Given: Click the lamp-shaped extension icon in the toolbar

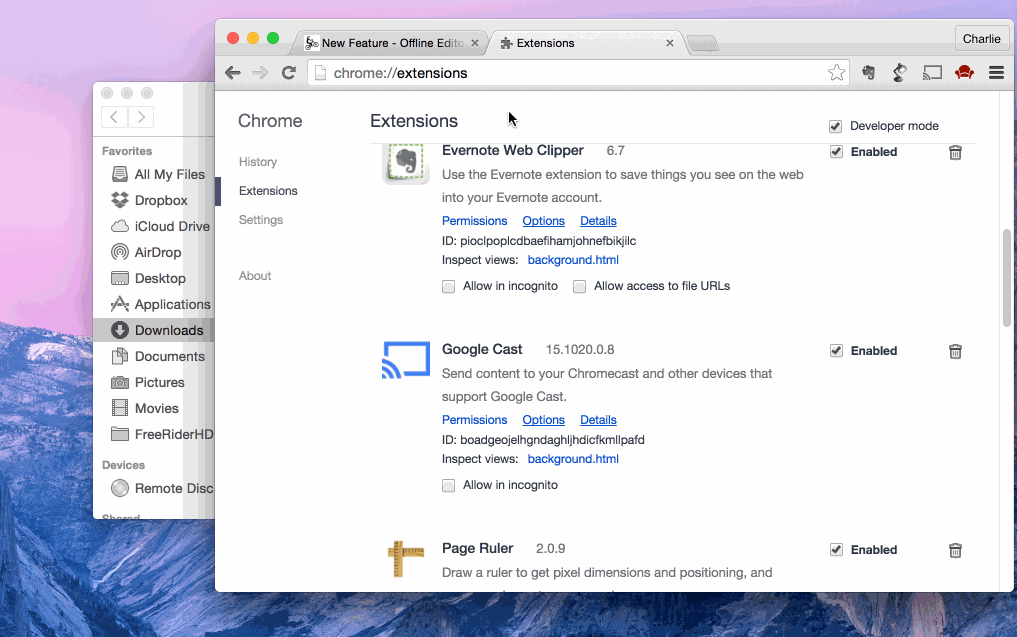Looking at the screenshot, I should [900, 73].
